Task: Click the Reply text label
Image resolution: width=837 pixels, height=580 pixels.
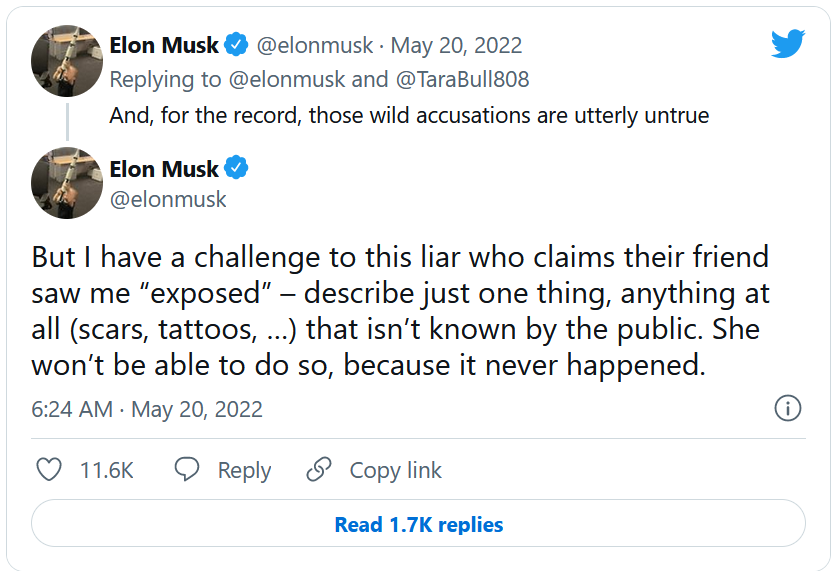Action: click(244, 470)
